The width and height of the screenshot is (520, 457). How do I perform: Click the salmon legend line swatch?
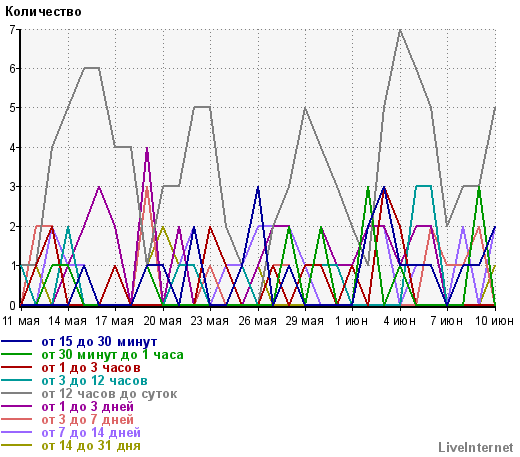click(17, 419)
